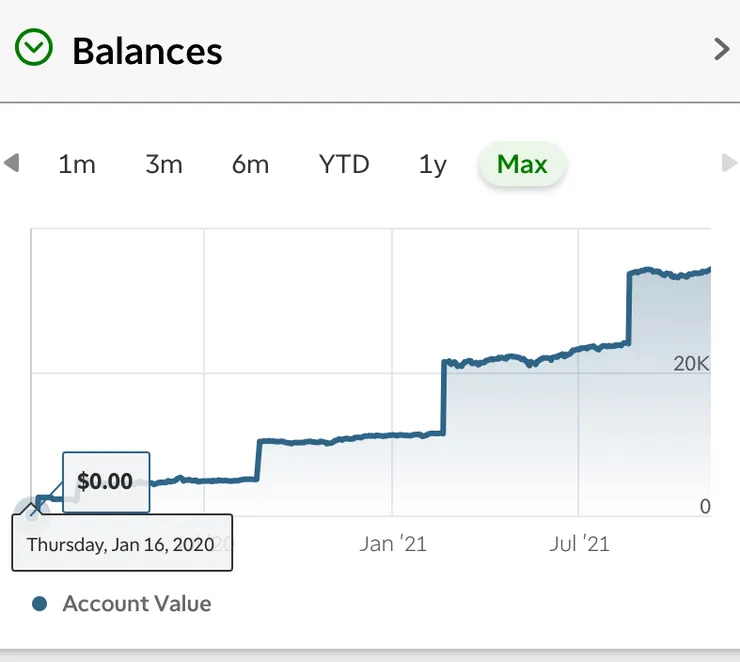Click the Thursday, Jan 16, 2020 date tooltip
740x662 pixels.
click(121, 544)
